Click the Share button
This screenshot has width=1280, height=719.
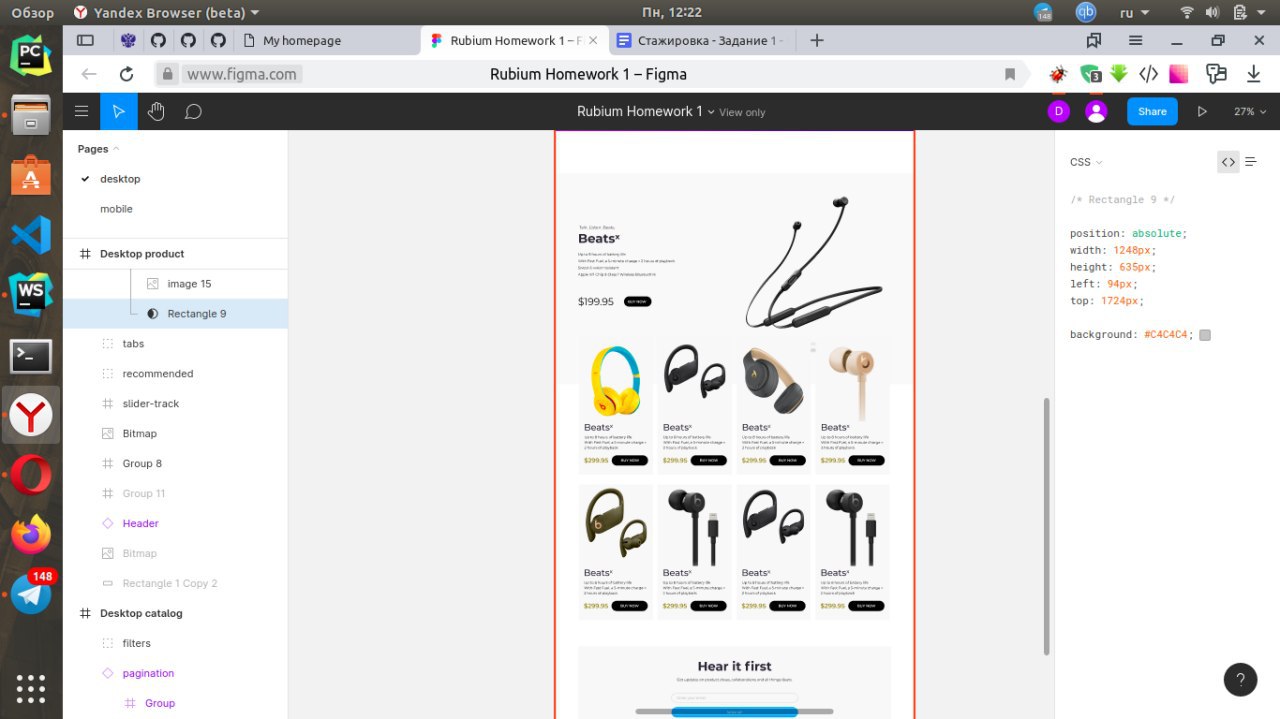pyautogui.click(x=1152, y=112)
